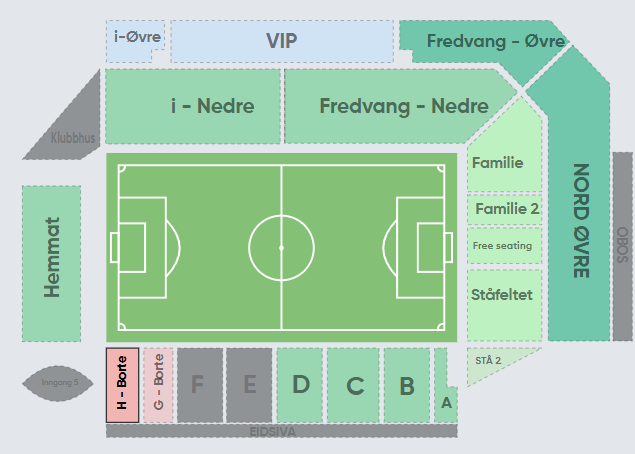Screen dimensions: 635x454
Task: Choose the Hemmat stand
Action: point(51,263)
